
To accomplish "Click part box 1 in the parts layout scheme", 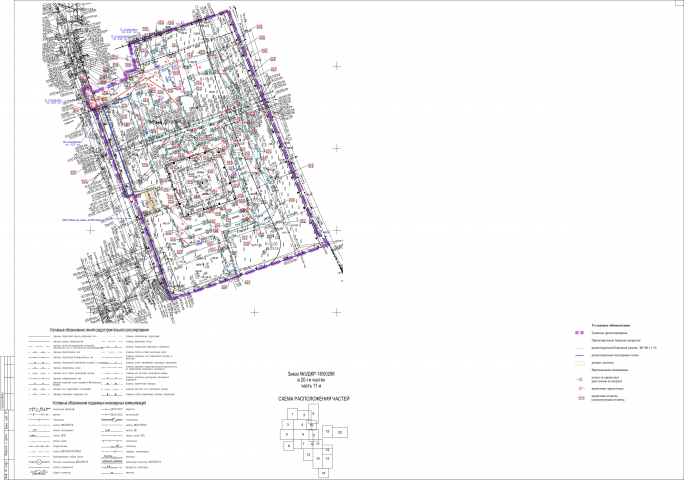I will coord(292,414).
